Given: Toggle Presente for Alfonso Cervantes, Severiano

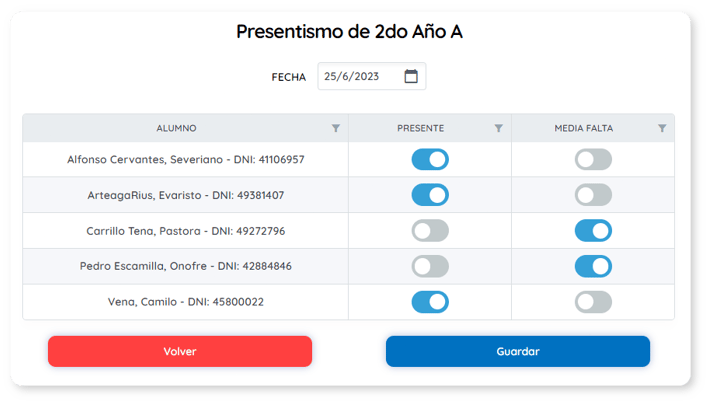Looking at the screenshot, I should 430,159.
